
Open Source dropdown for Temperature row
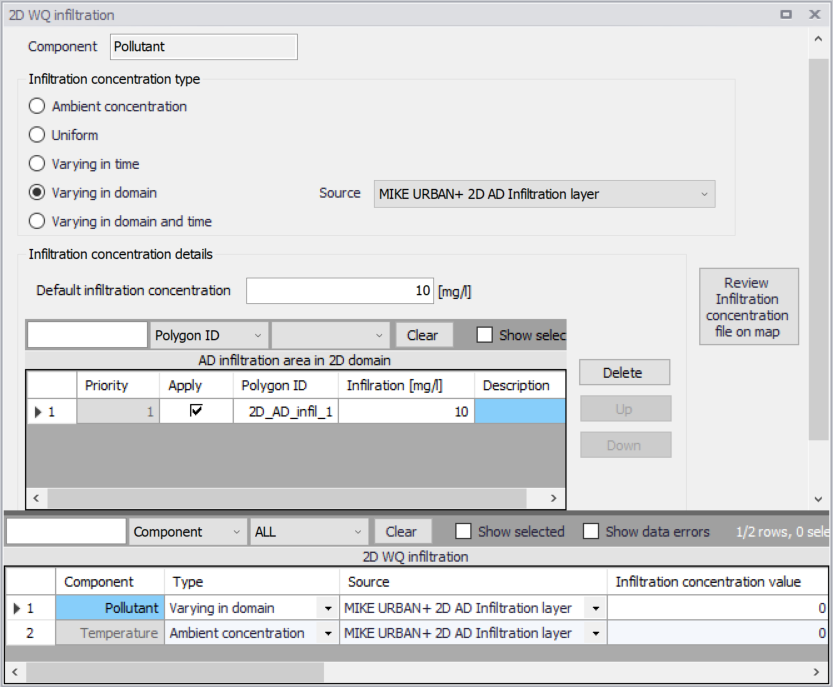click(x=596, y=633)
